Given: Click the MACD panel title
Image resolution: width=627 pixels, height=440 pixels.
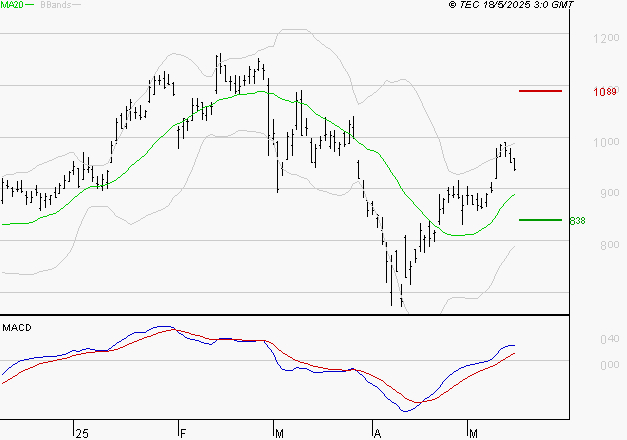Looking at the screenshot, I should (17, 328).
